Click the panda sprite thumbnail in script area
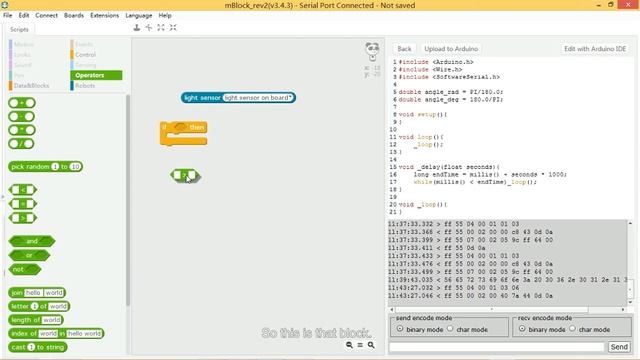Viewport: 640px width, 360px height. tap(372, 51)
